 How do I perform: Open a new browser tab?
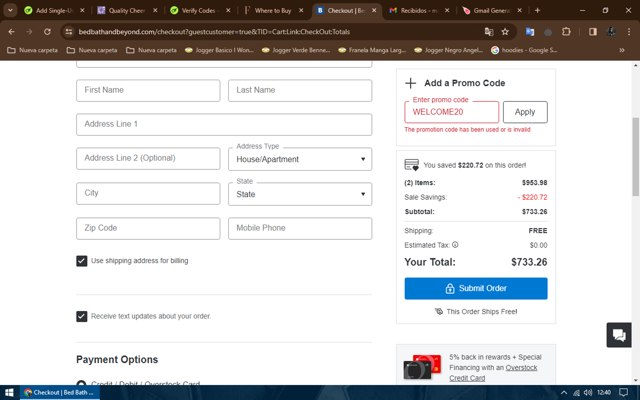point(537,11)
